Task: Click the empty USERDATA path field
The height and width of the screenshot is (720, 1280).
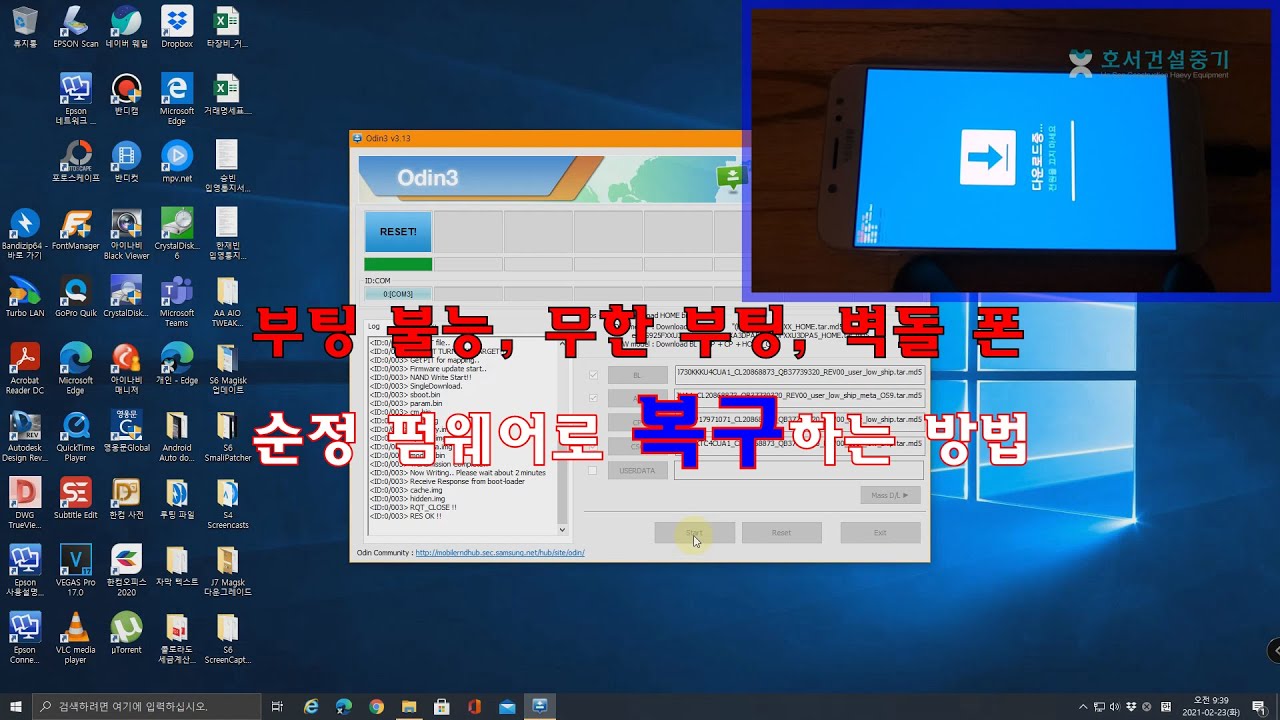Action: pos(800,470)
